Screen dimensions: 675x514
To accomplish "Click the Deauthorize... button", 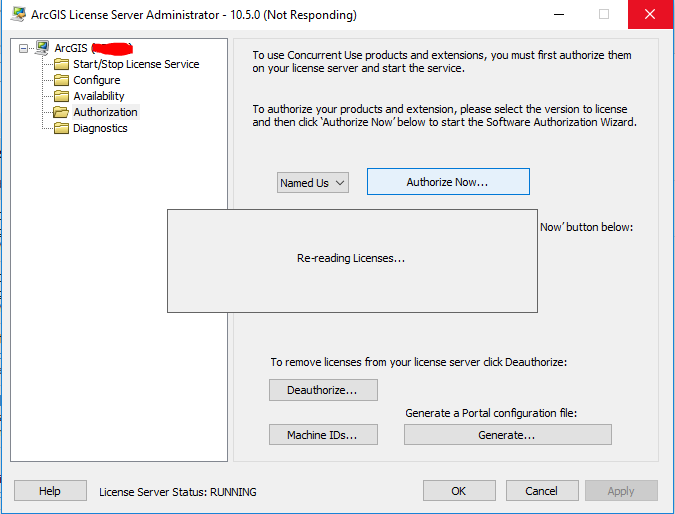I will click(x=323, y=390).
